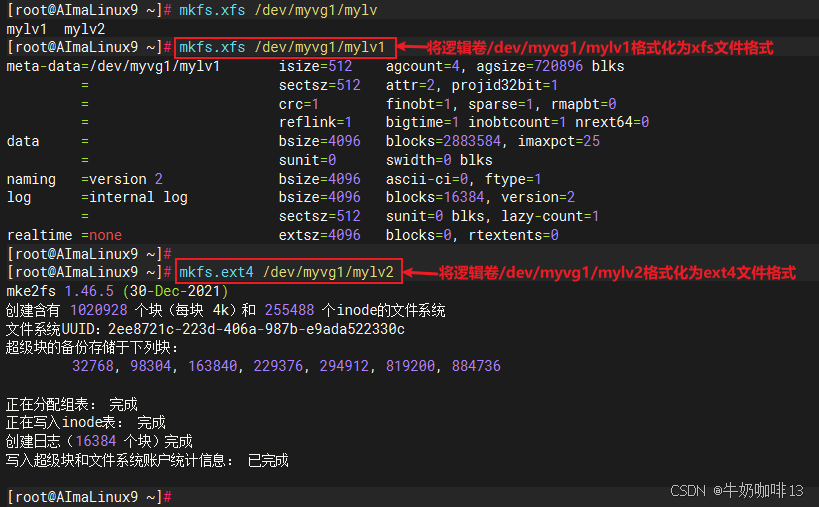Viewport: 819px width, 507px height.
Task: Click the 'extsz=4096' value
Action: pyautogui.click(x=320, y=235)
